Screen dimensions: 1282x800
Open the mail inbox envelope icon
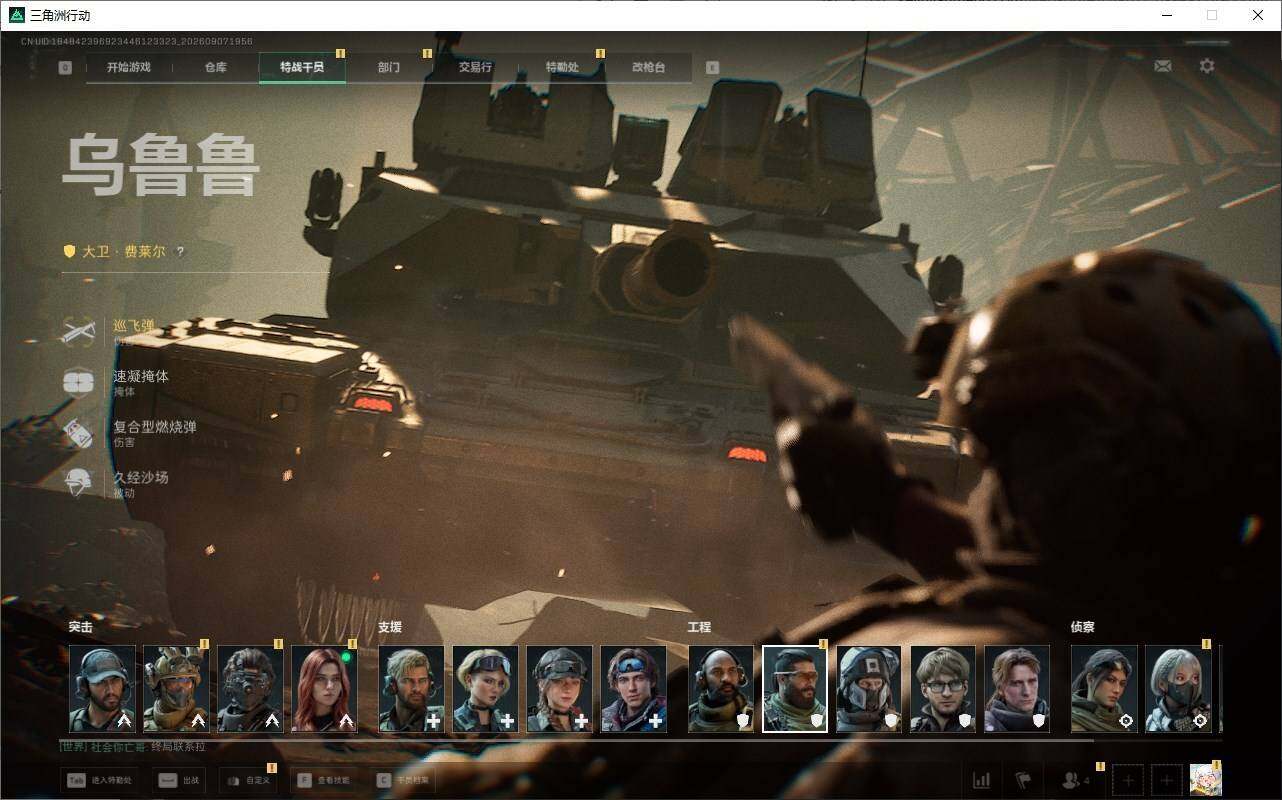tap(1163, 66)
